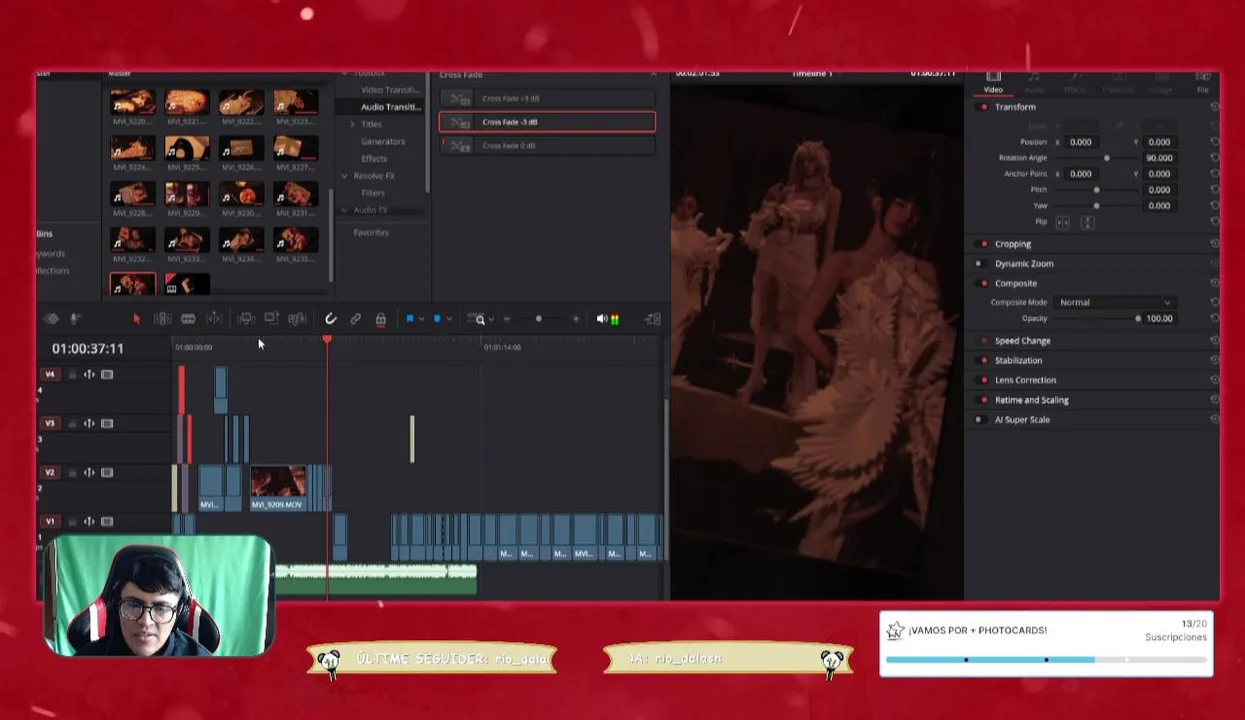The image size is (1245, 720).
Task: Open the Composite Mode Normal dropdown
Action: 1114,303
